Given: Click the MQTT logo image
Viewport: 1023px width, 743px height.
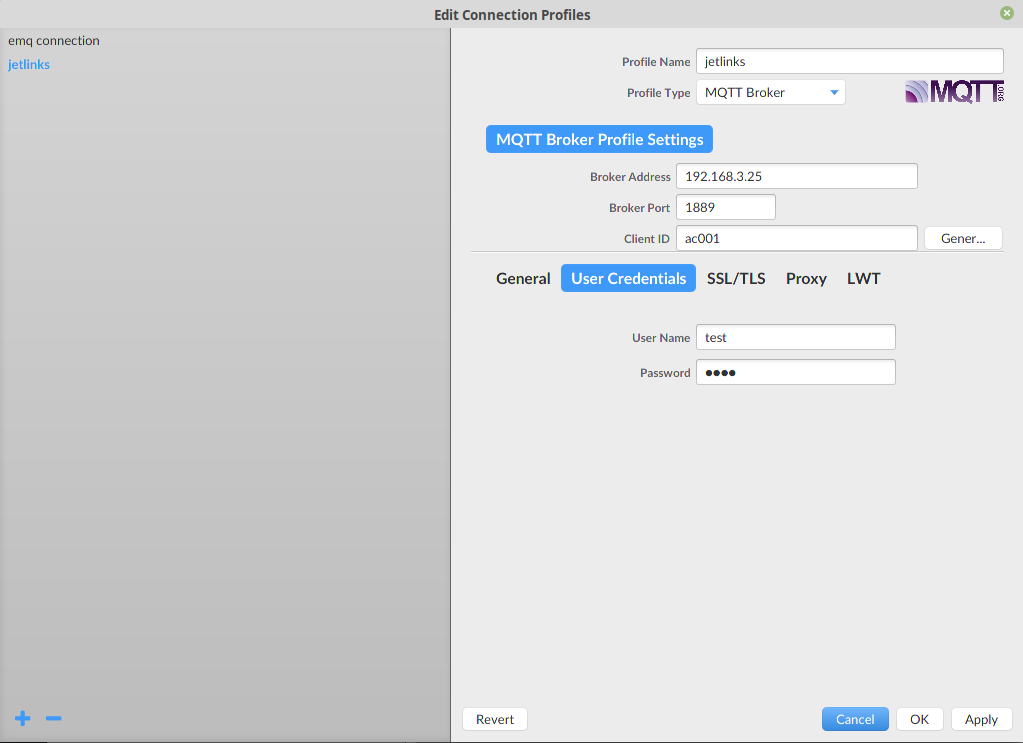Looking at the screenshot, I should pos(954,92).
